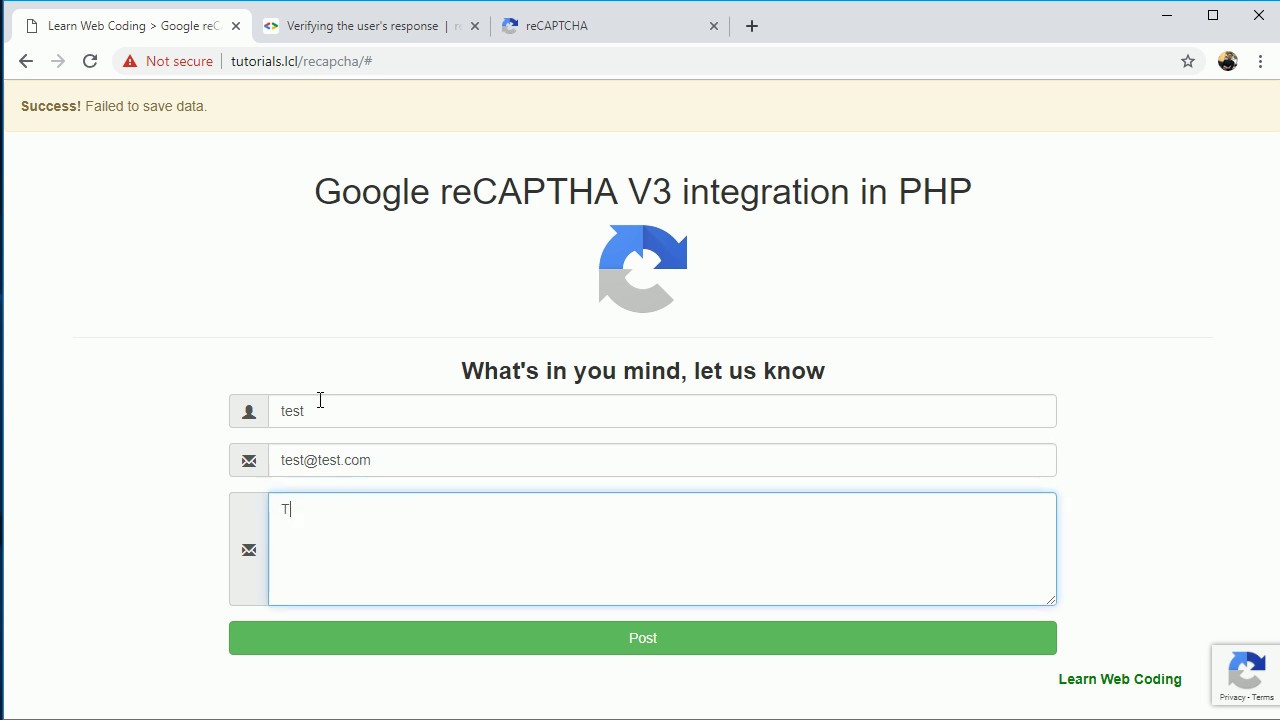
Task: Click the Not secure warning icon
Action: (130, 61)
